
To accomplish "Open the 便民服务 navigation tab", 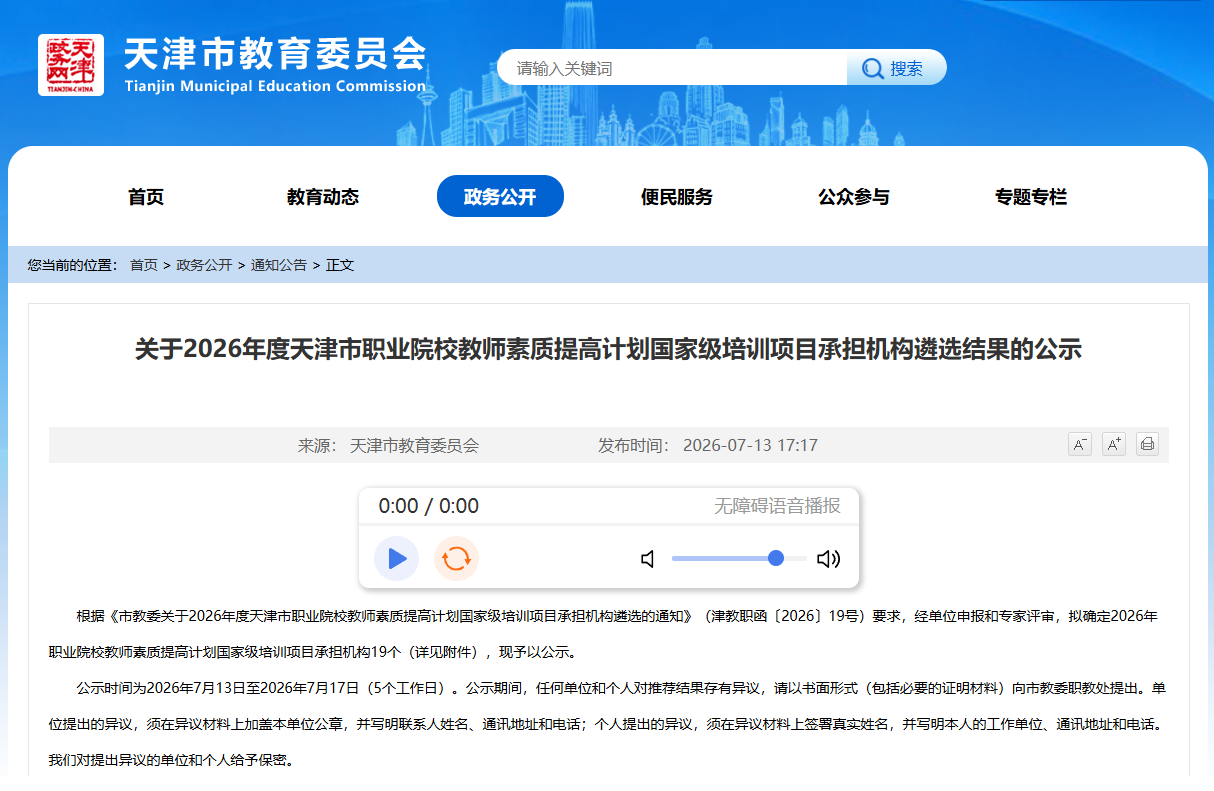I will point(677,197).
